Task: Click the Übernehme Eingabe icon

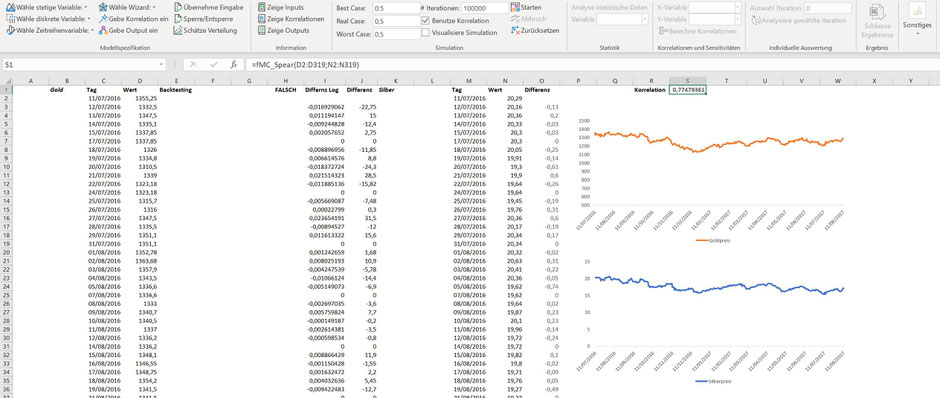Action: pos(179,8)
